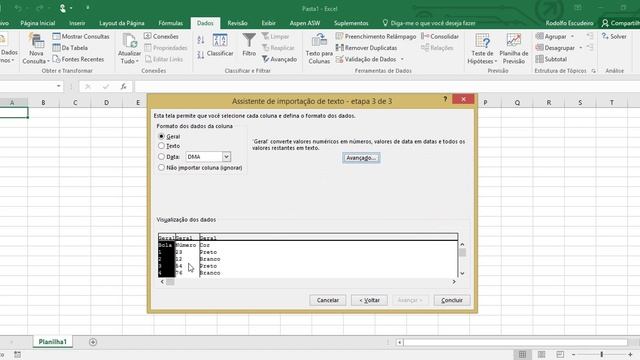Select the Cor preview column
The width and height of the screenshot is (640, 360).
[x=329, y=256]
